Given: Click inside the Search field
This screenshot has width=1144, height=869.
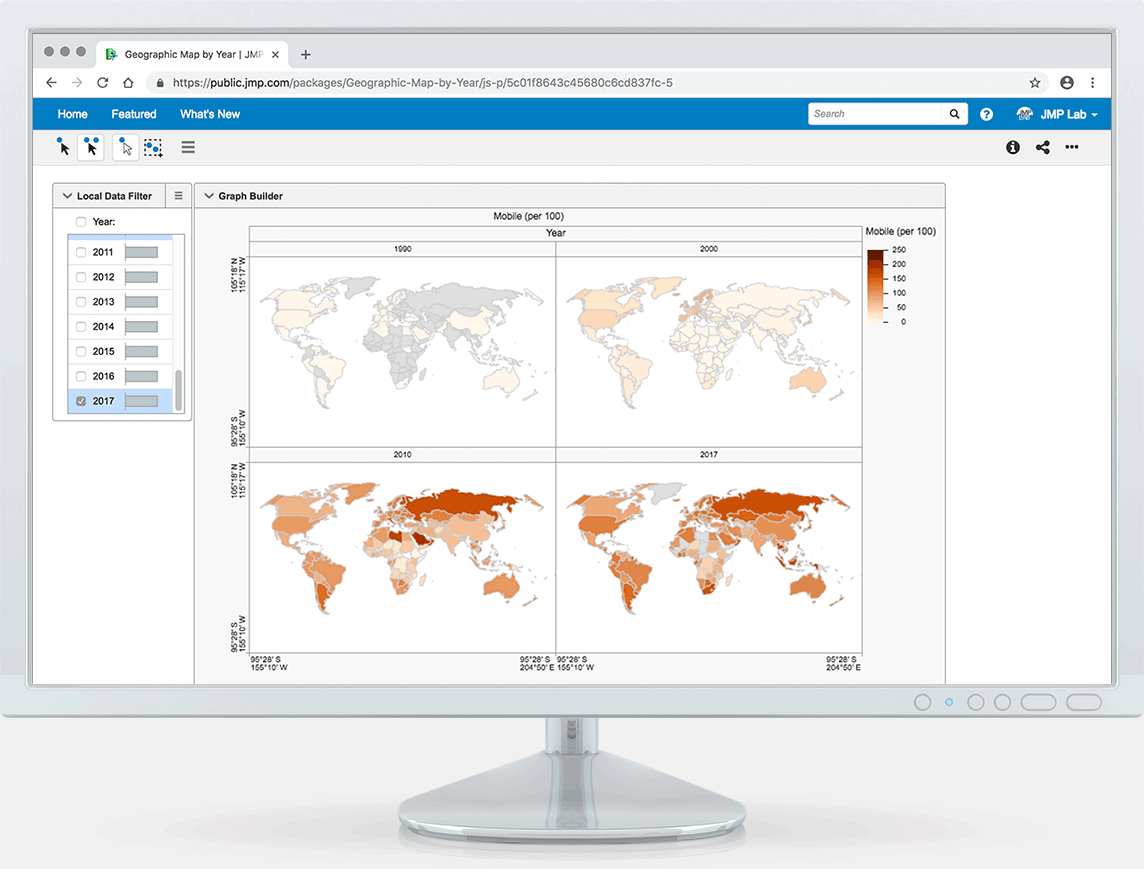Looking at the screenshot, I should pyautogui.click(x=877, y=114).
